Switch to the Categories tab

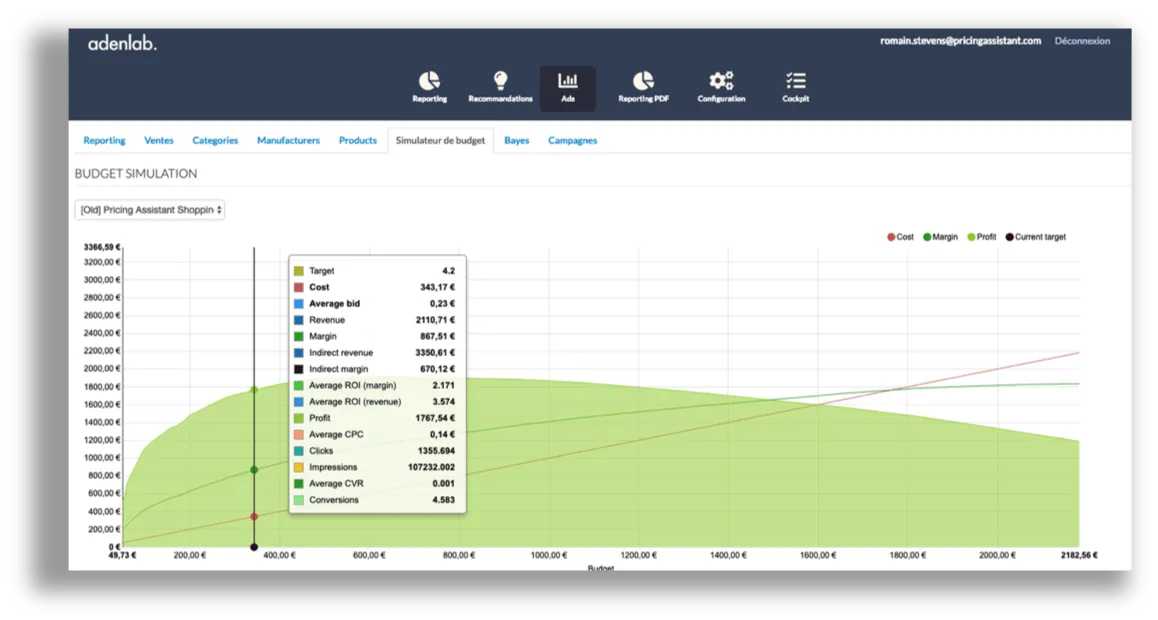coord(215,140)
